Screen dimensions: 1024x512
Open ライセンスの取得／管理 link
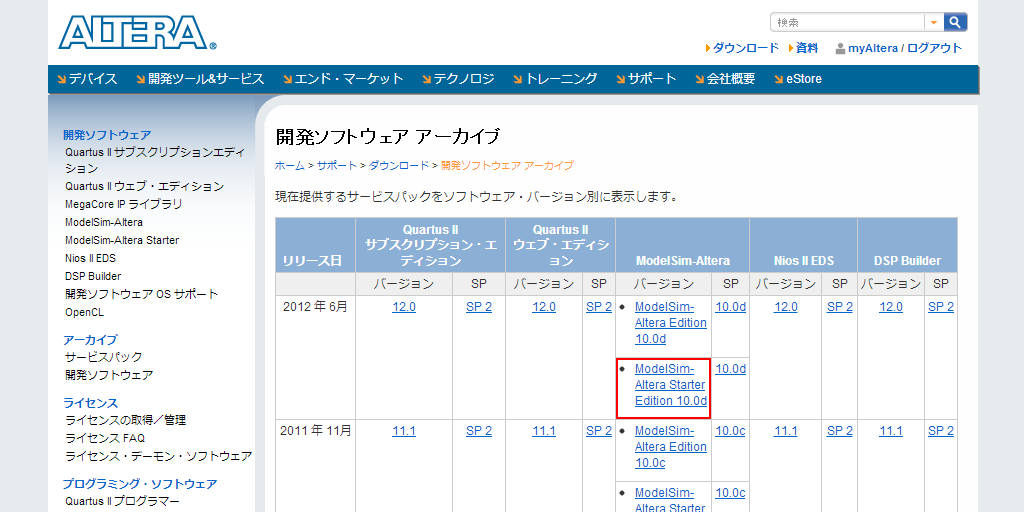125,420
